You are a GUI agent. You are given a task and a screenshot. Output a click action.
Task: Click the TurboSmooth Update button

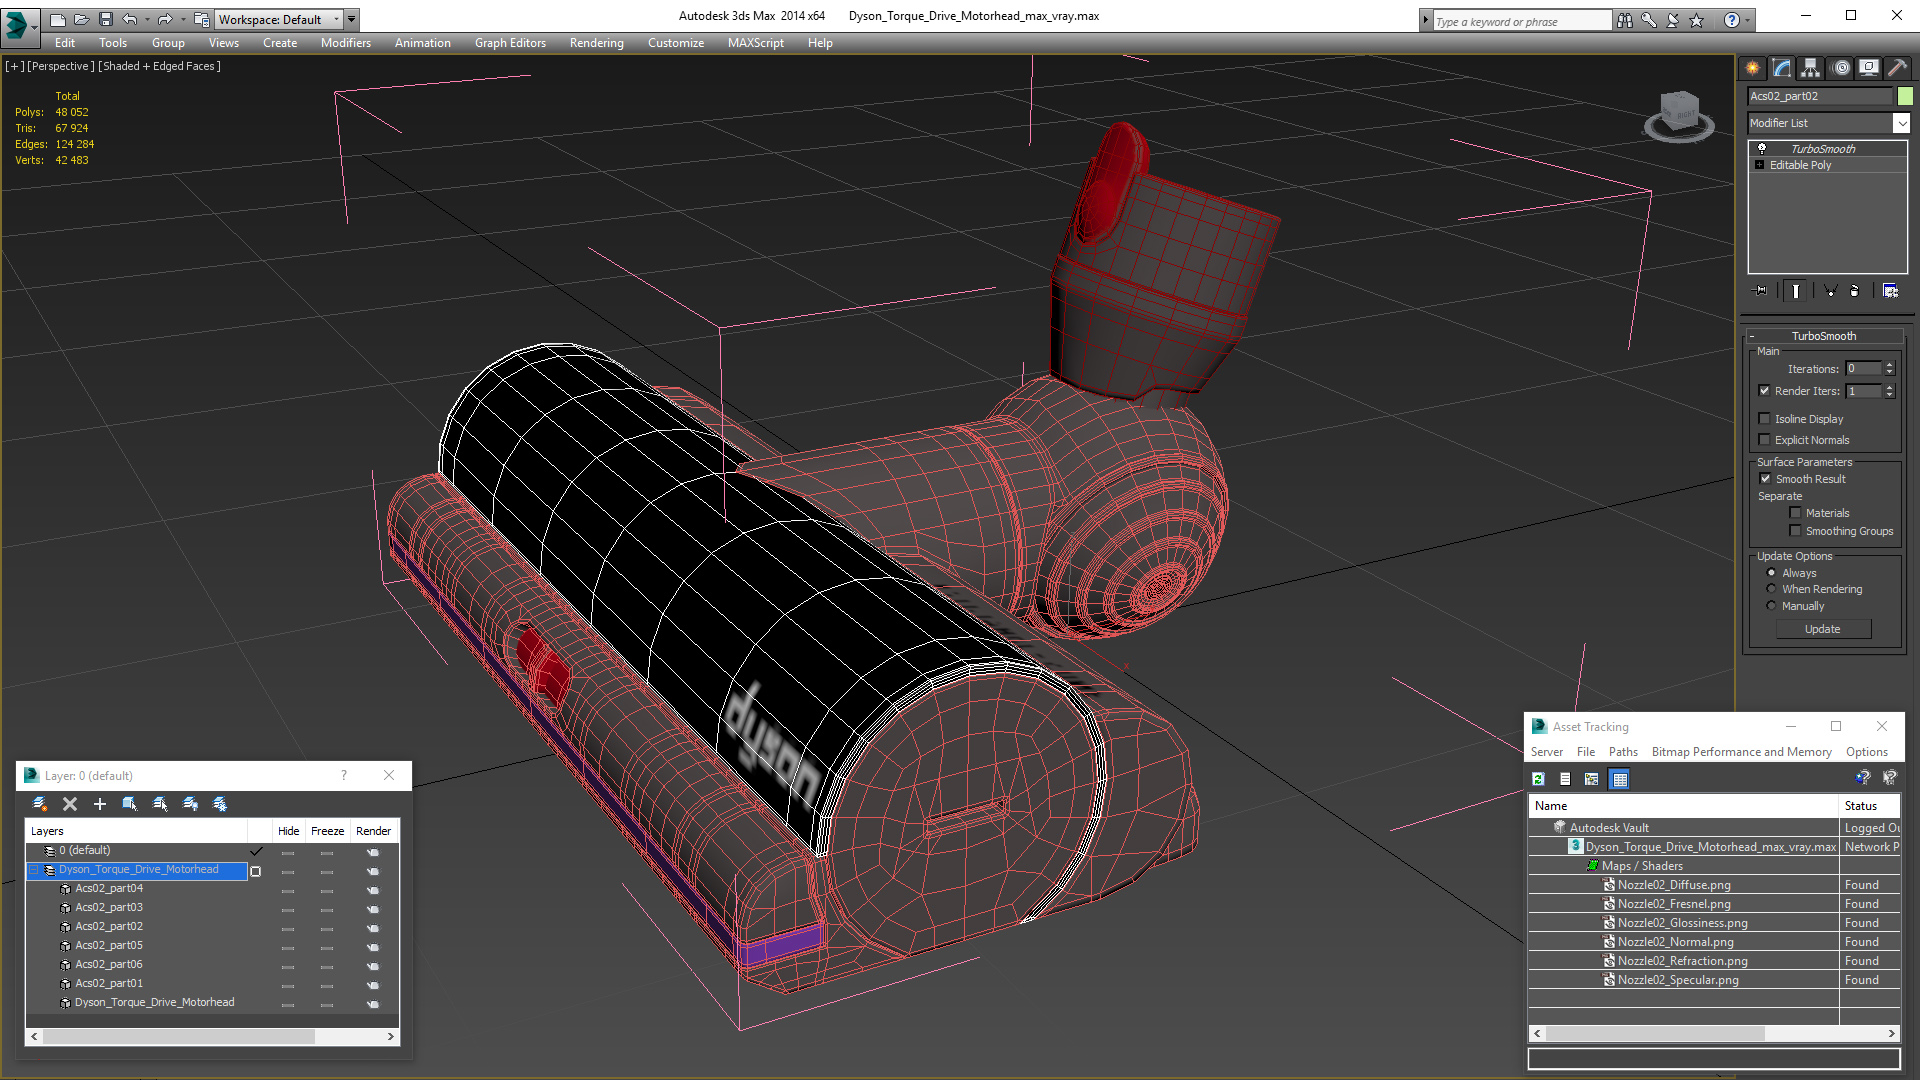point(1822,629)
